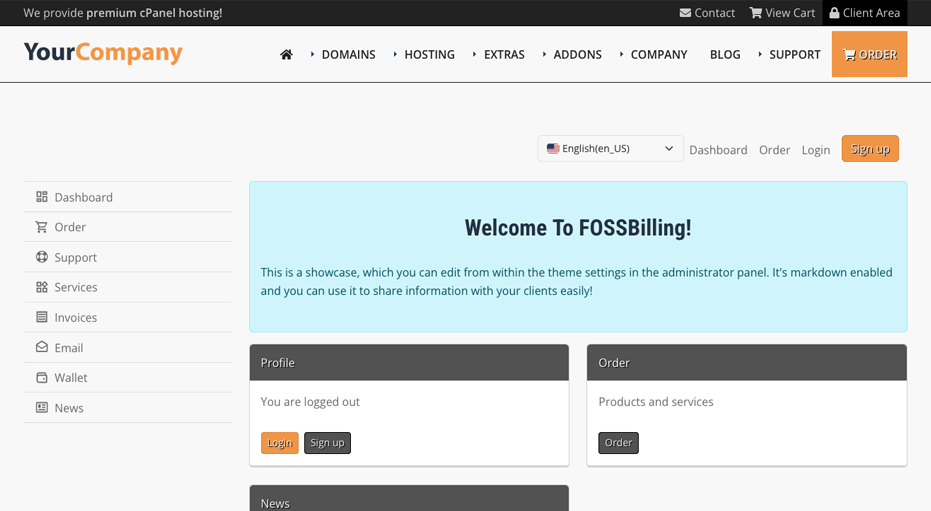The width and height of the screenshot is (931, 511).
Task: Click the US flag icon in language selector
Action: (x=553, y=148)
